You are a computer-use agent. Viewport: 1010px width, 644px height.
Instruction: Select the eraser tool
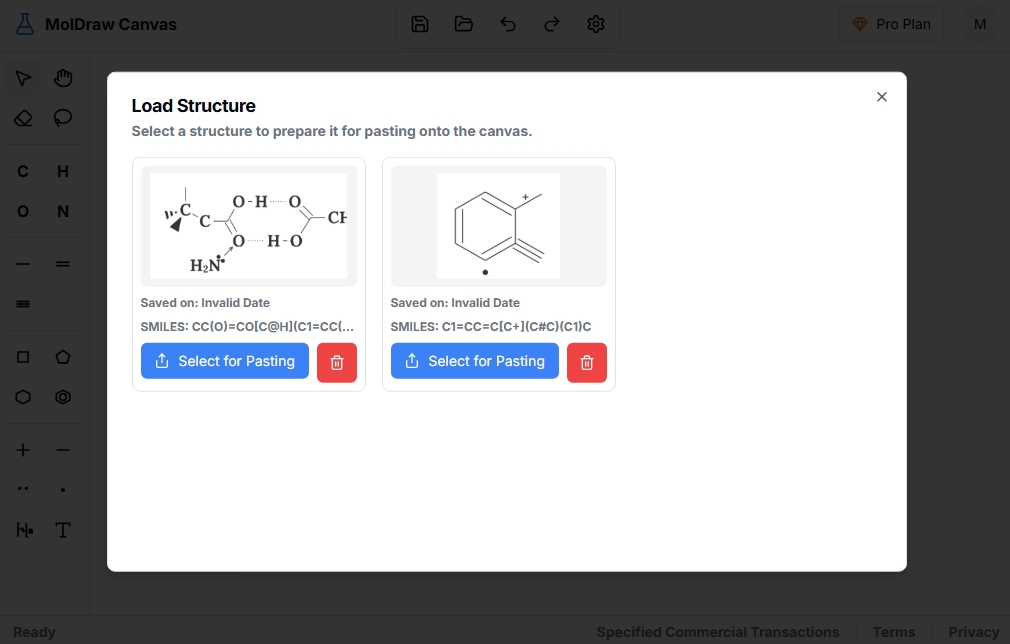coord(23,118)
